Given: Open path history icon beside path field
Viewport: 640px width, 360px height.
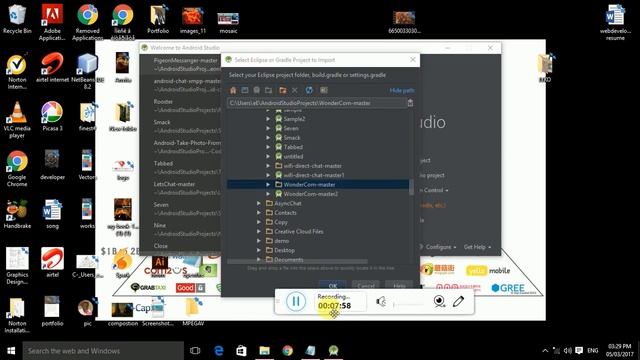Looking at the screenshot, I should point(410,103).
